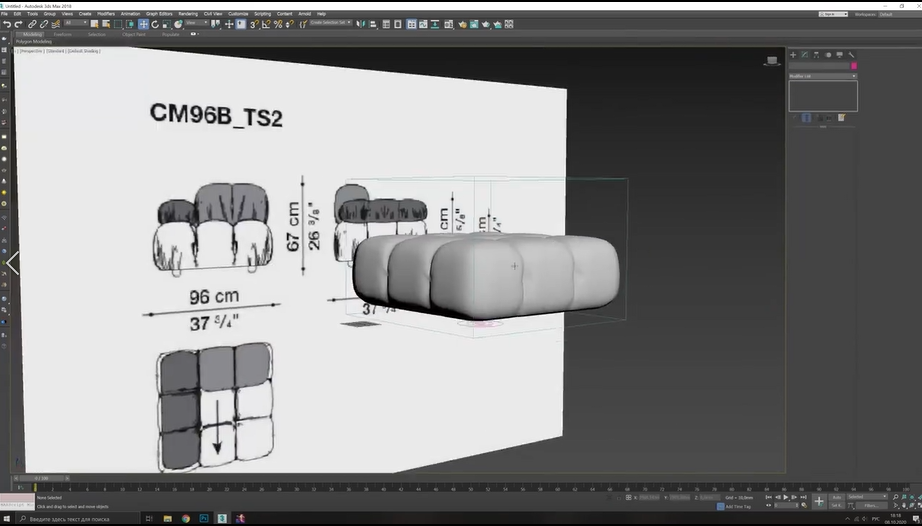Click the Render Production teapot icon
The height and width of the screenshot is (526, 922).
coord(486,24)
